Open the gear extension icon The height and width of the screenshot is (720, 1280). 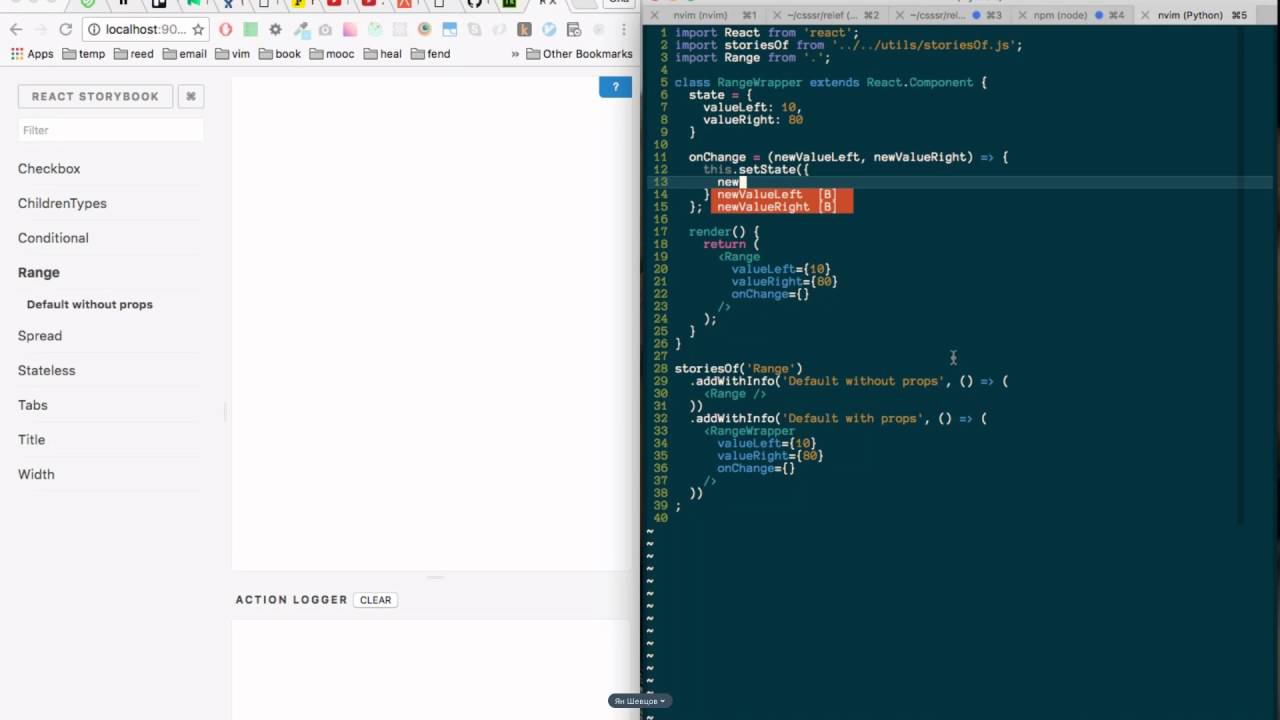click(275, 30)
